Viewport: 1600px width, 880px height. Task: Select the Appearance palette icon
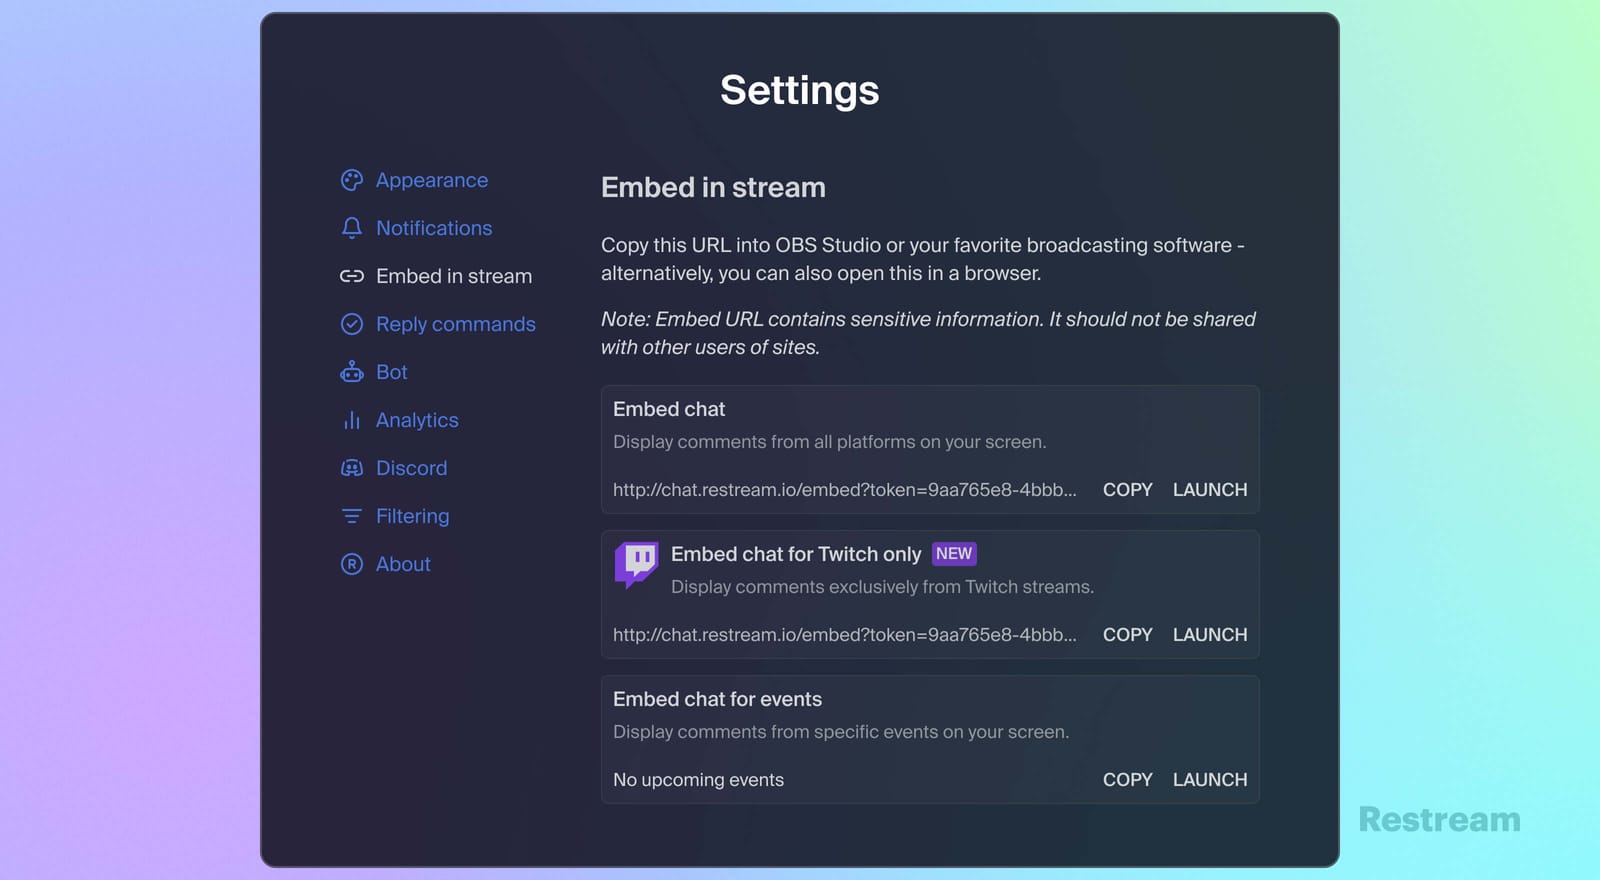(351, 180)
